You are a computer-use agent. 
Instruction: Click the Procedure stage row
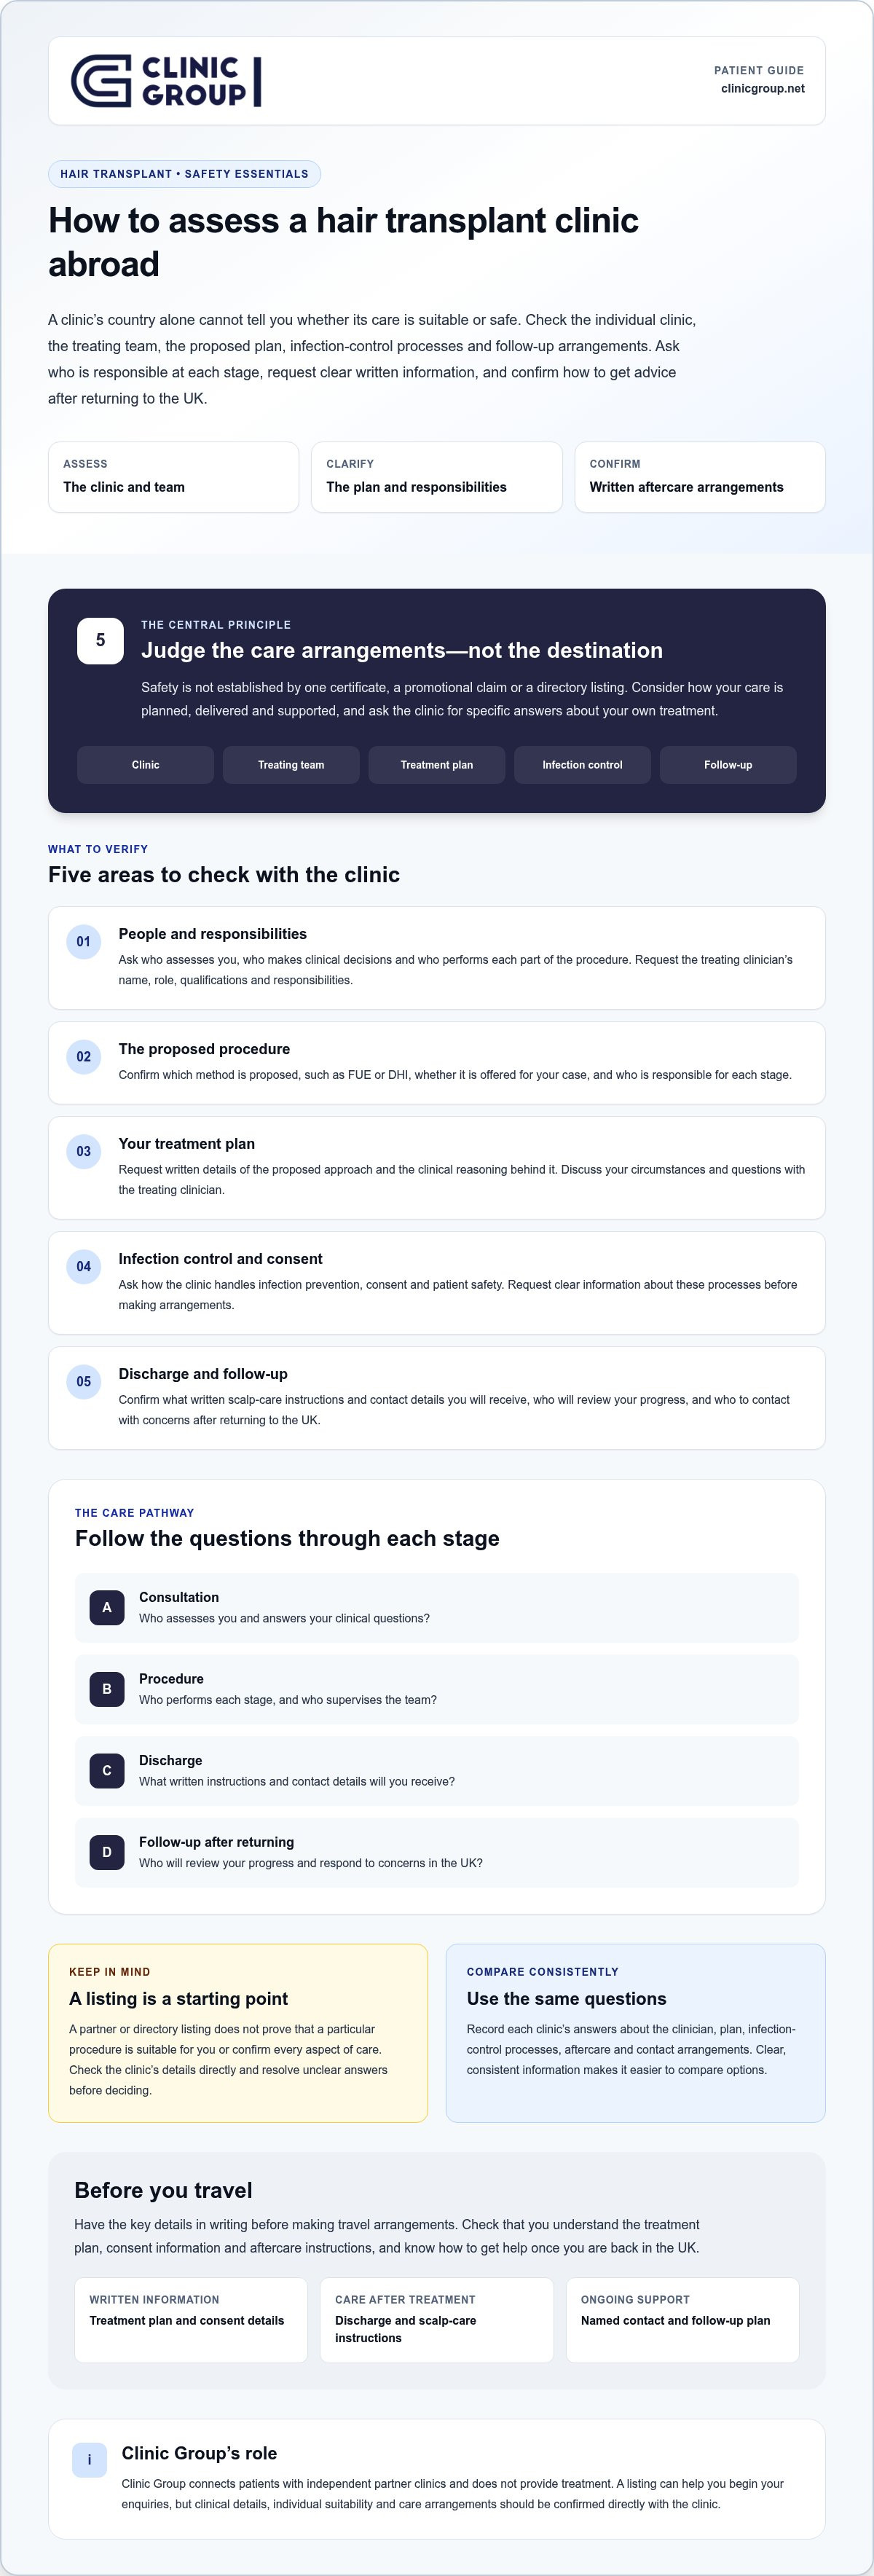coord(437,1689)
